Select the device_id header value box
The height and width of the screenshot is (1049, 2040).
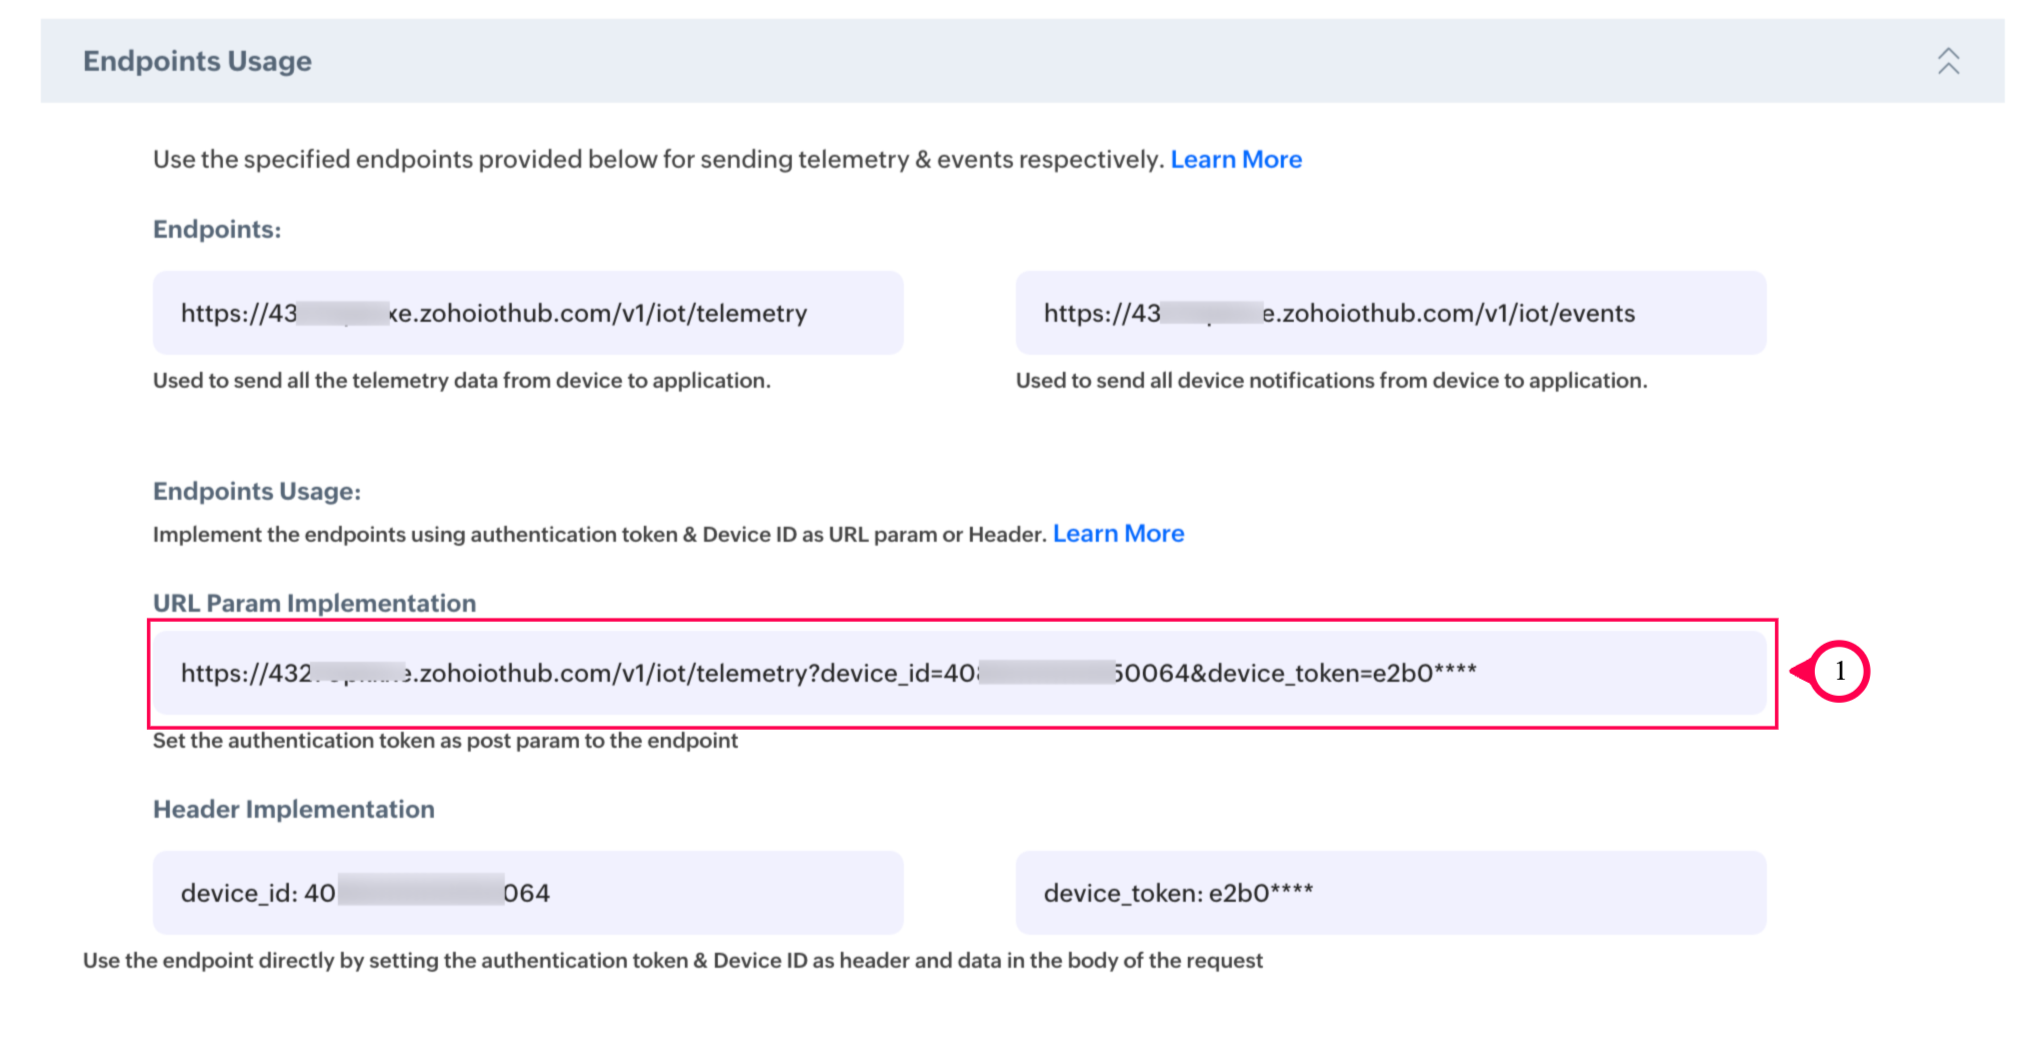[527, 893]
